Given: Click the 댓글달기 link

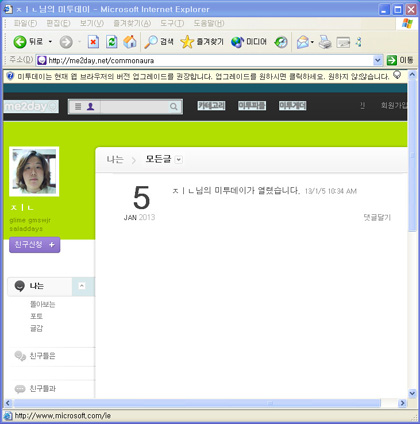Looking at the screenshot, I should pyautogui.click(x=377, y=218).
